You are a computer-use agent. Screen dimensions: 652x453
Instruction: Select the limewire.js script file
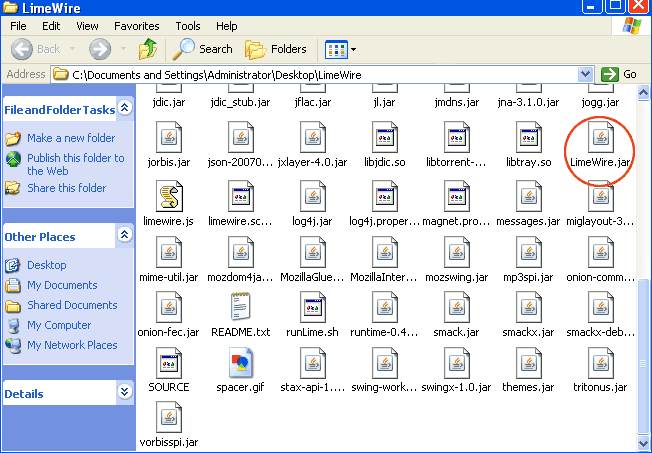click(168, 197)
